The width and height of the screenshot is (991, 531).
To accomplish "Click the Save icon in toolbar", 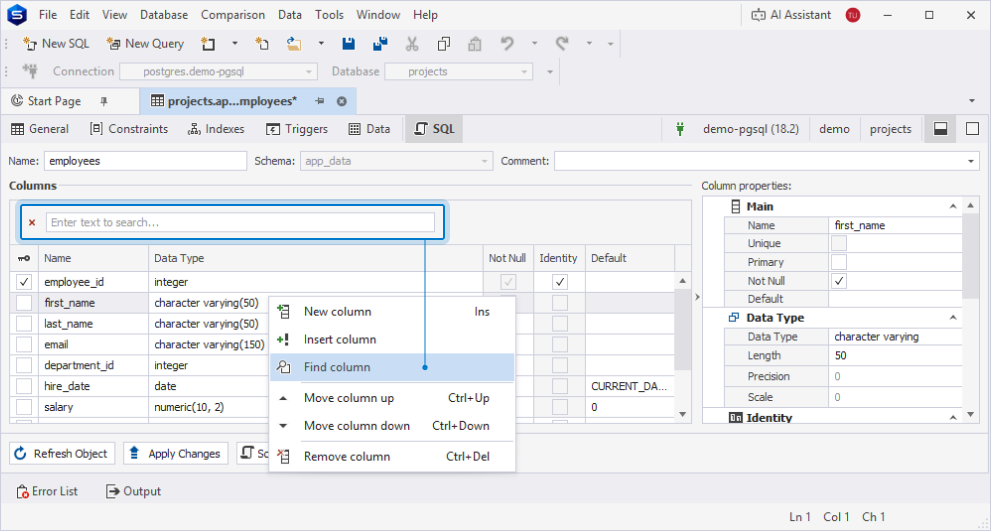I will point(348,44).
